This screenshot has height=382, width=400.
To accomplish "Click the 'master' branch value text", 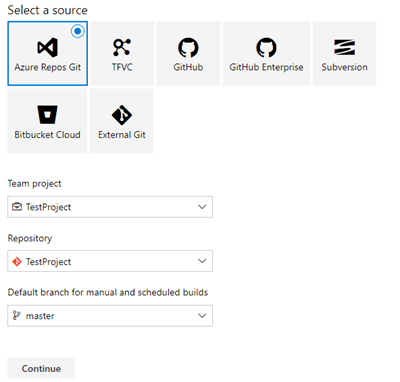I will (x=40, y=316).
